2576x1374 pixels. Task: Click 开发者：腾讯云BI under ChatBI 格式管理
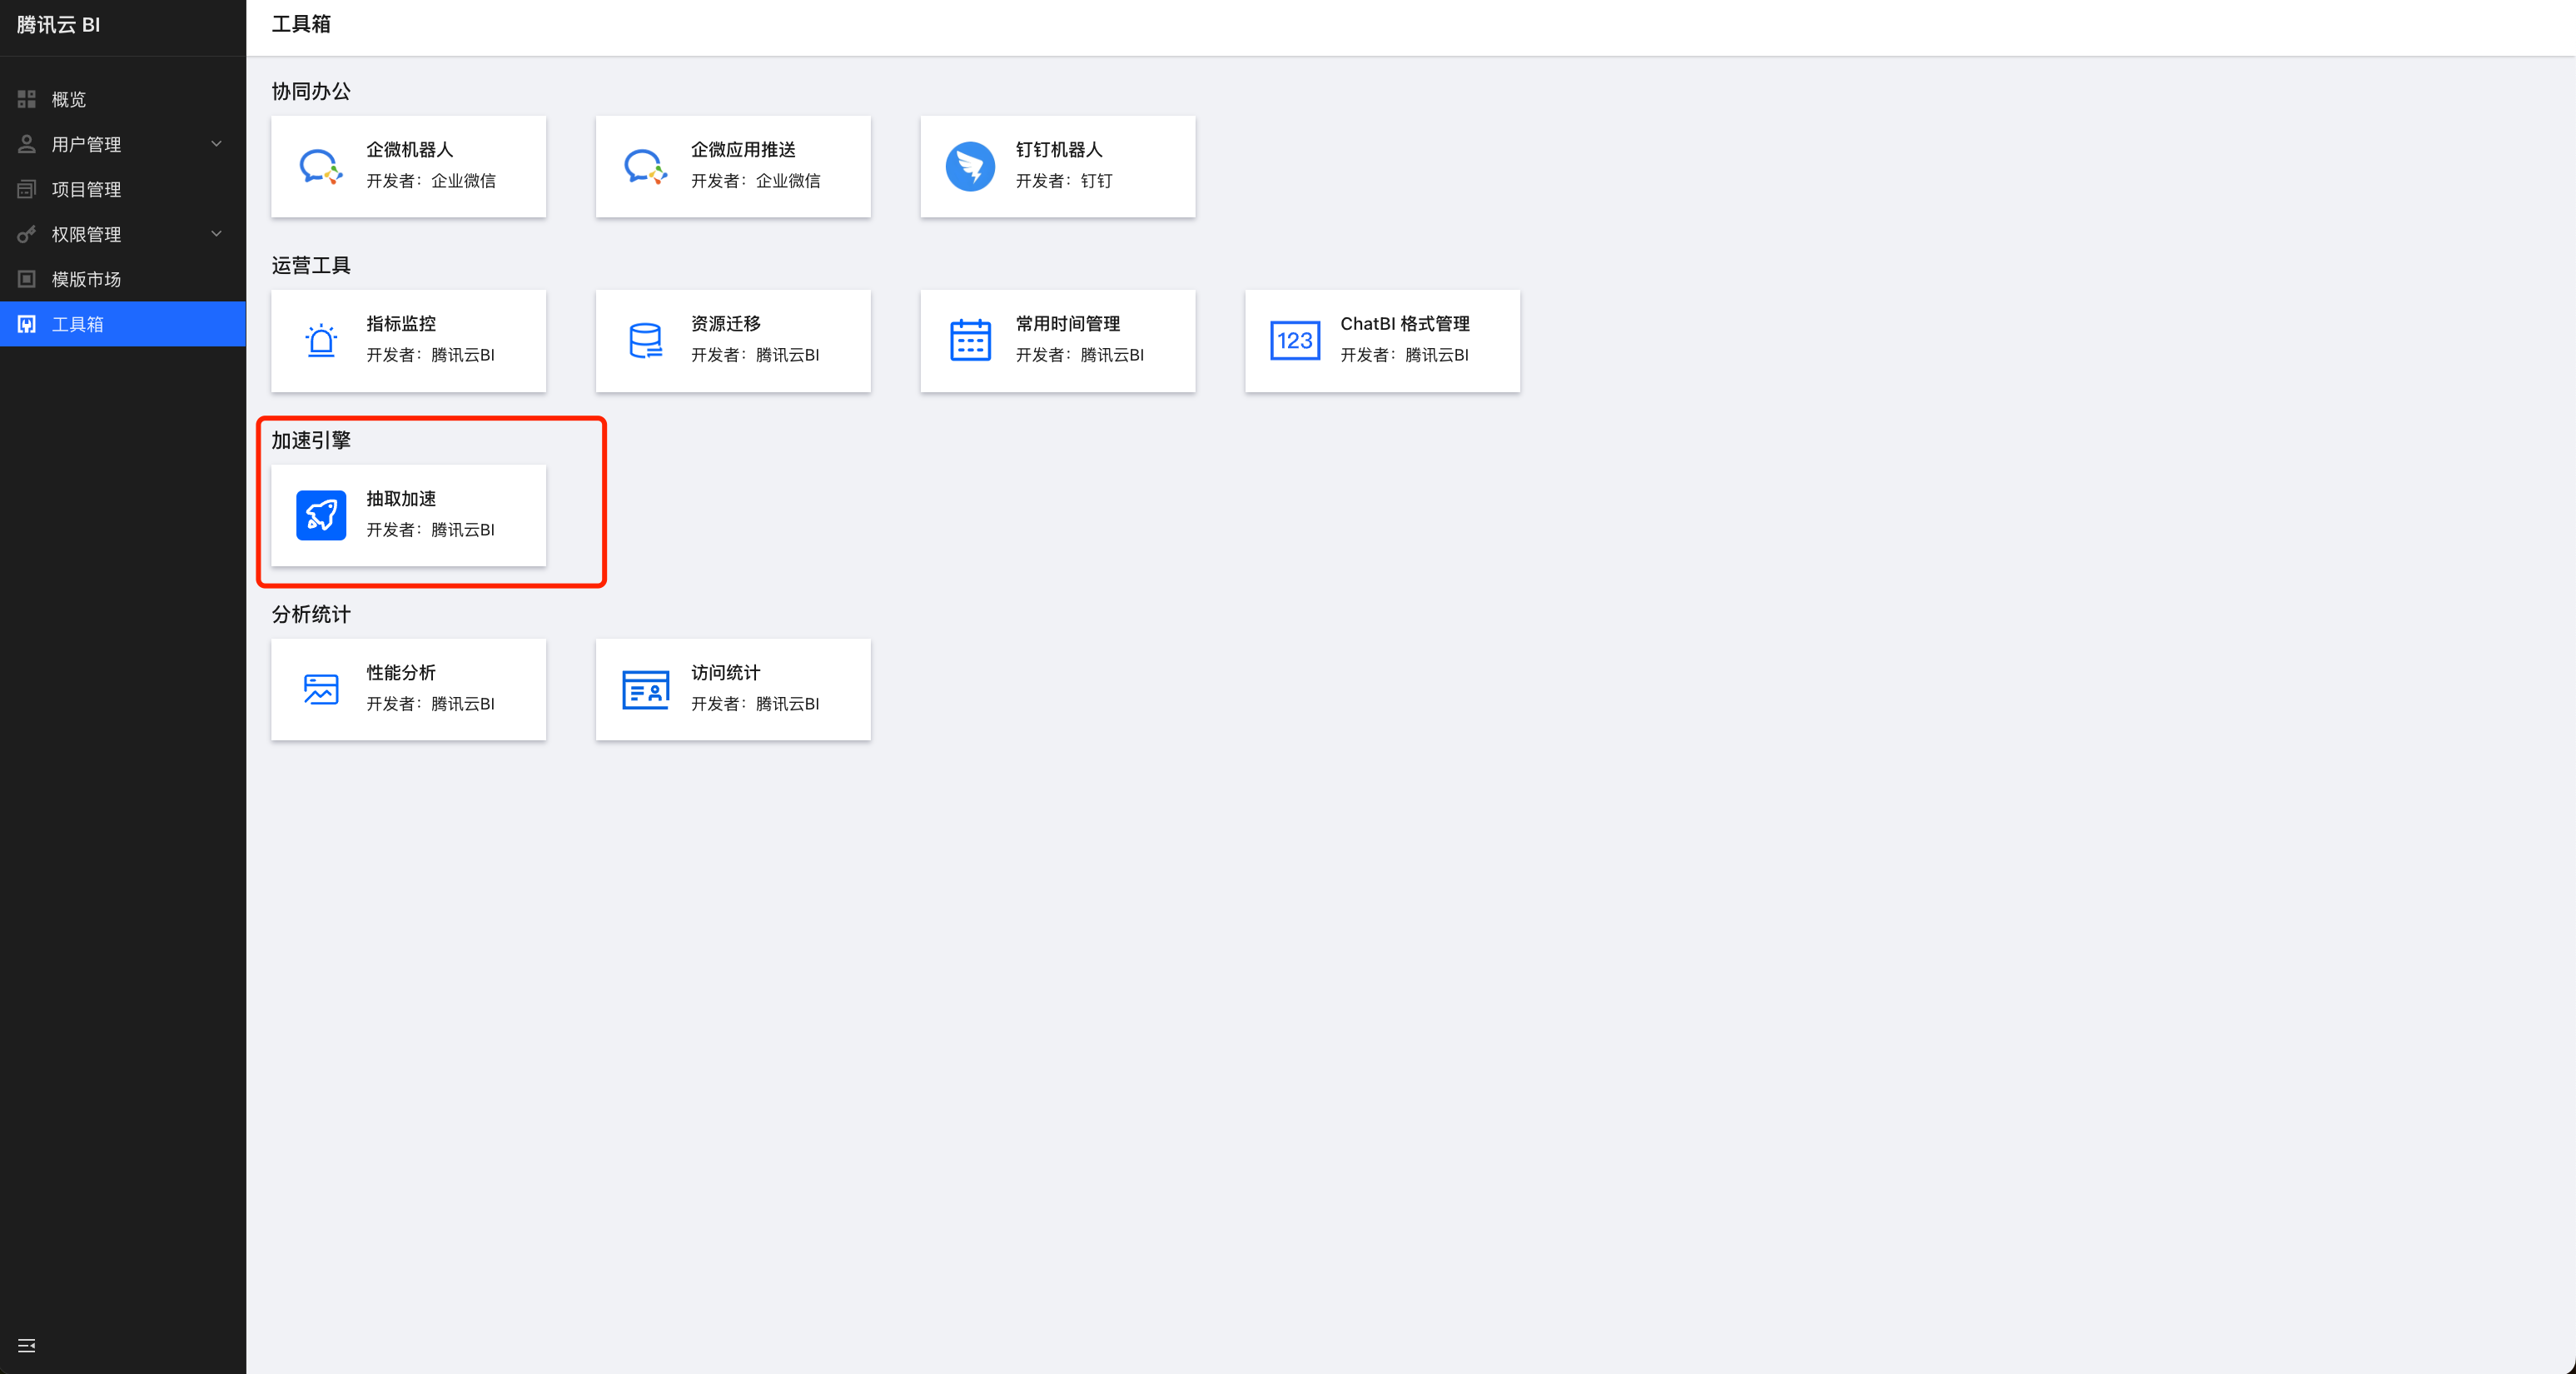coord(1404,355)
